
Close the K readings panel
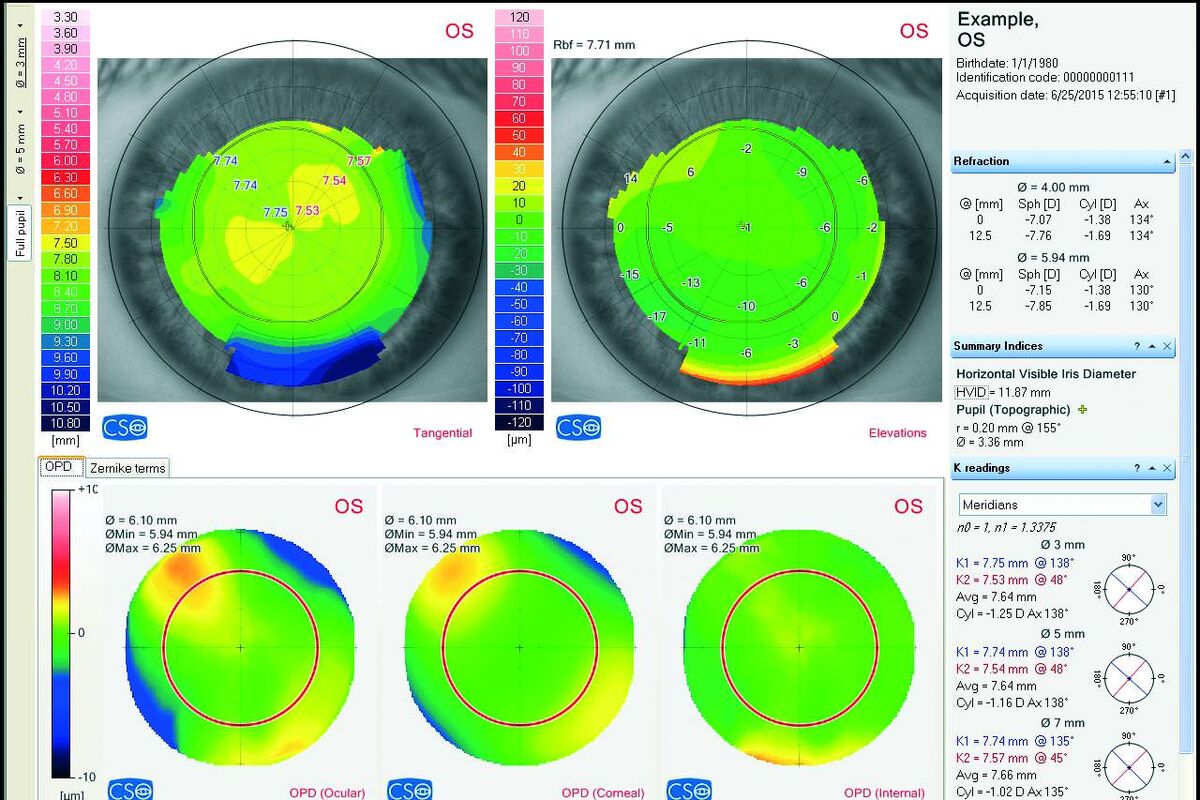tap(1167, 468)
